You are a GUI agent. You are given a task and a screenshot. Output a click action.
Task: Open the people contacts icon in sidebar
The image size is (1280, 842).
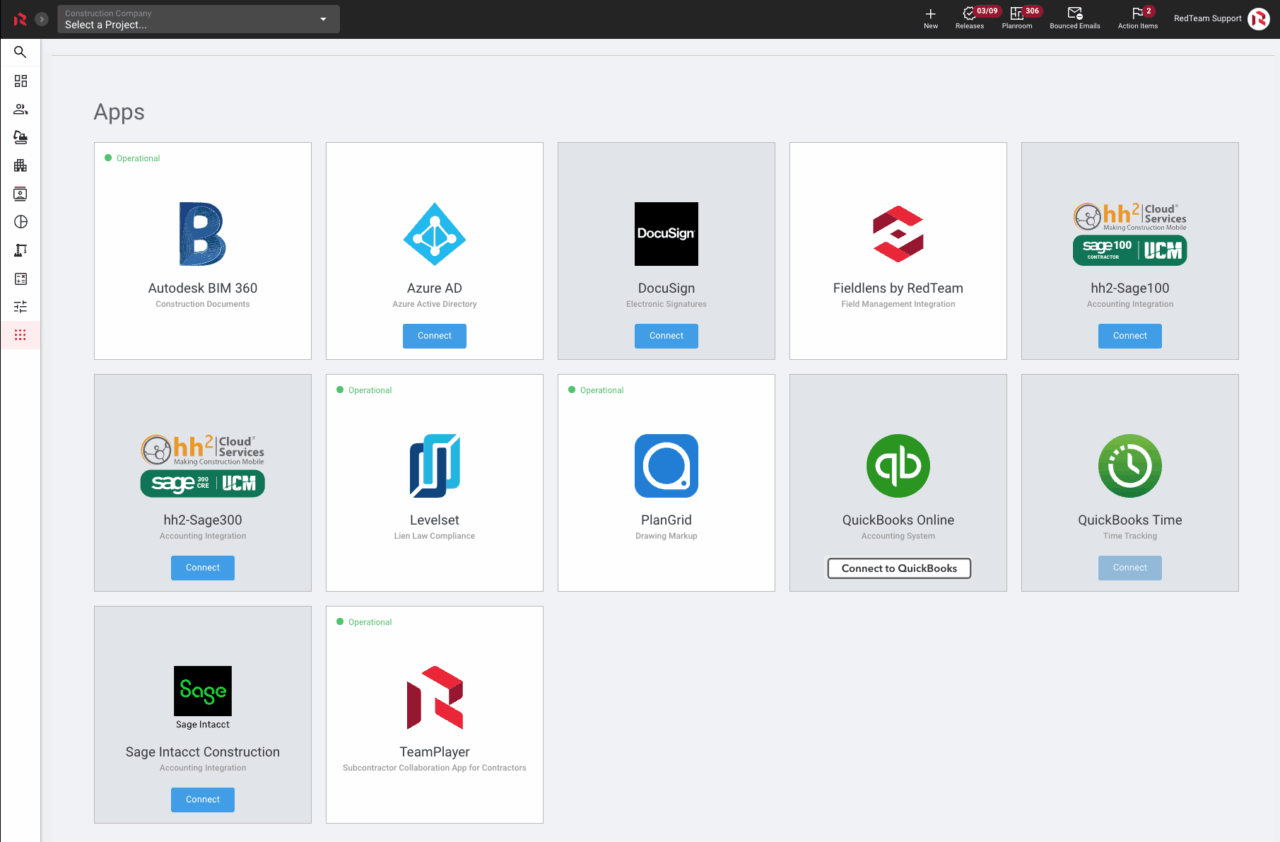pyautogui.click(x=20, y=109)
